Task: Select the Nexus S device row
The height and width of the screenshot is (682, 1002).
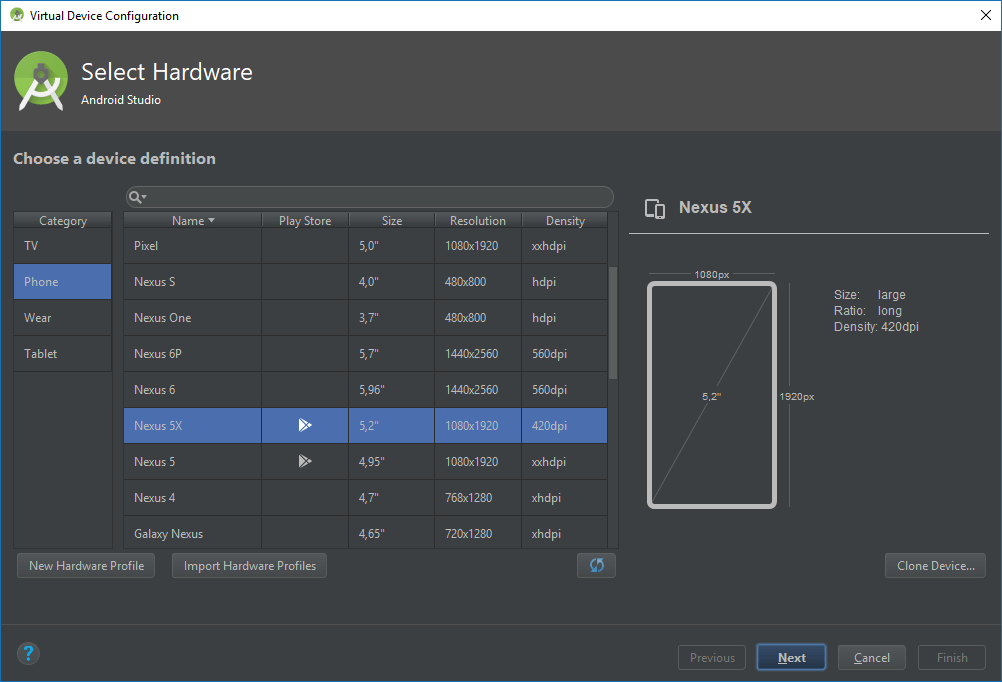Action: point(366,281)
